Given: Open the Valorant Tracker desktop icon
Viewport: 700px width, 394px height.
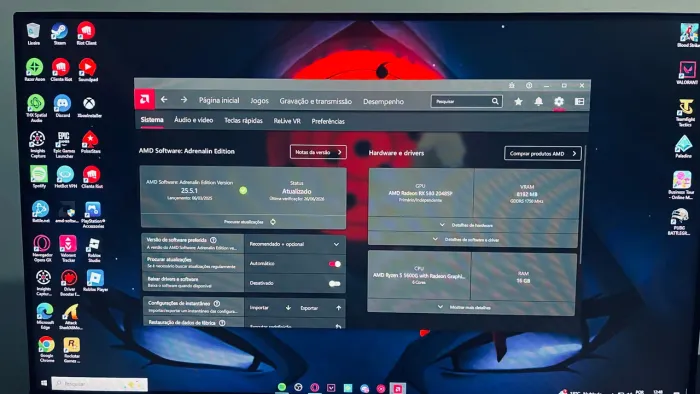Looking at the screenshot, I should pyautogui.click(x=68, y=249).
